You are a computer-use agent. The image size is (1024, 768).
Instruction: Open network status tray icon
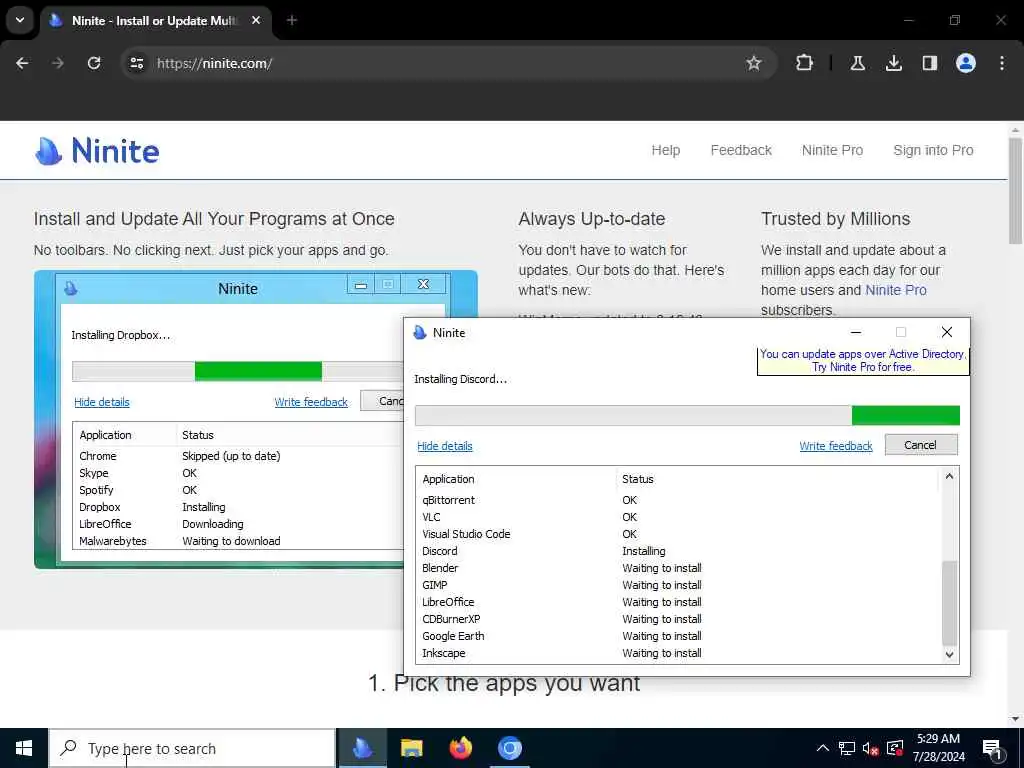coord(847,748)
